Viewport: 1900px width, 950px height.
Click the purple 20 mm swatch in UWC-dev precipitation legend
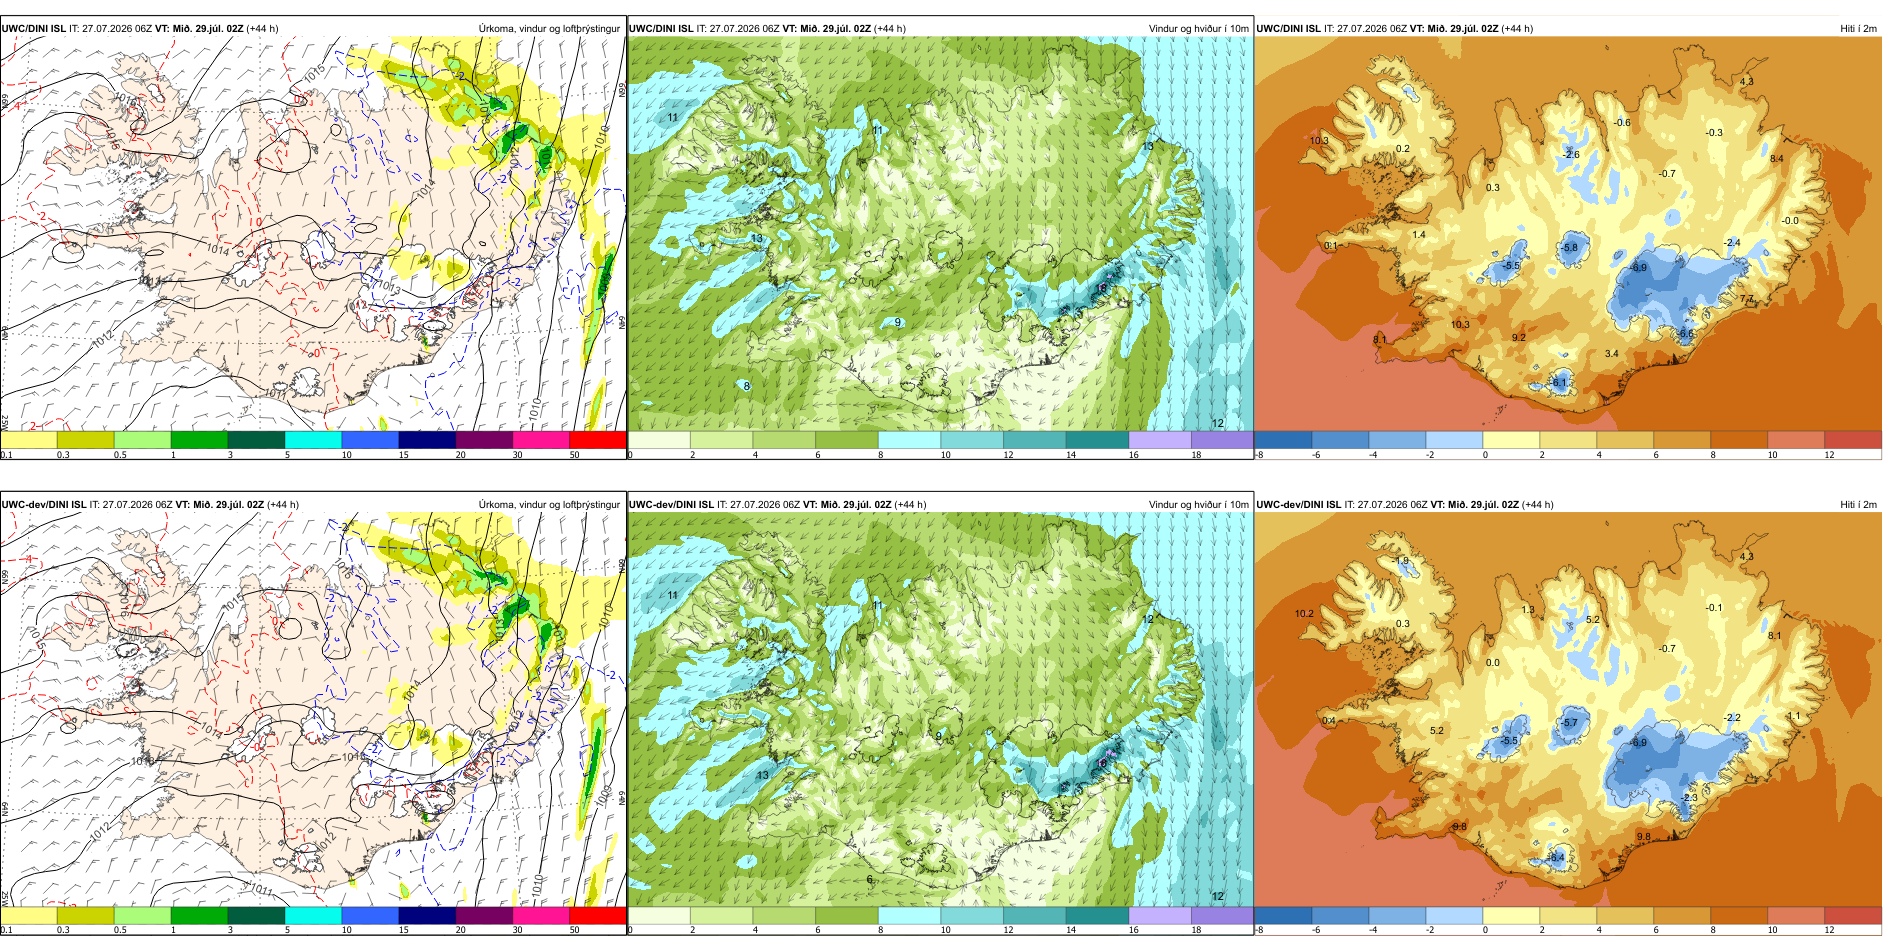(x=484, y=915)
